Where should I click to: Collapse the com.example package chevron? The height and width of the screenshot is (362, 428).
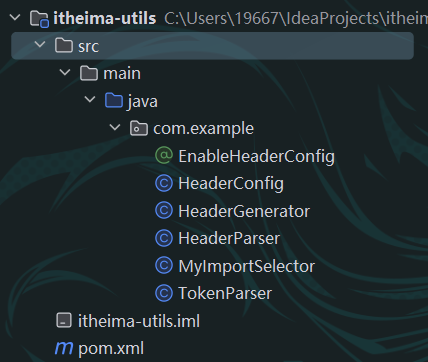point(115,127)
